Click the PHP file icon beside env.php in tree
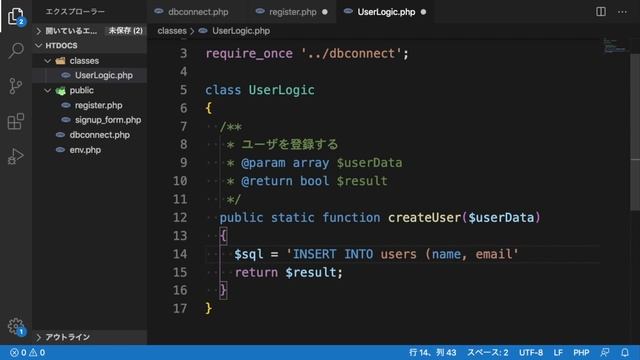Screen dimensions: 640x360 pos(60,150)
